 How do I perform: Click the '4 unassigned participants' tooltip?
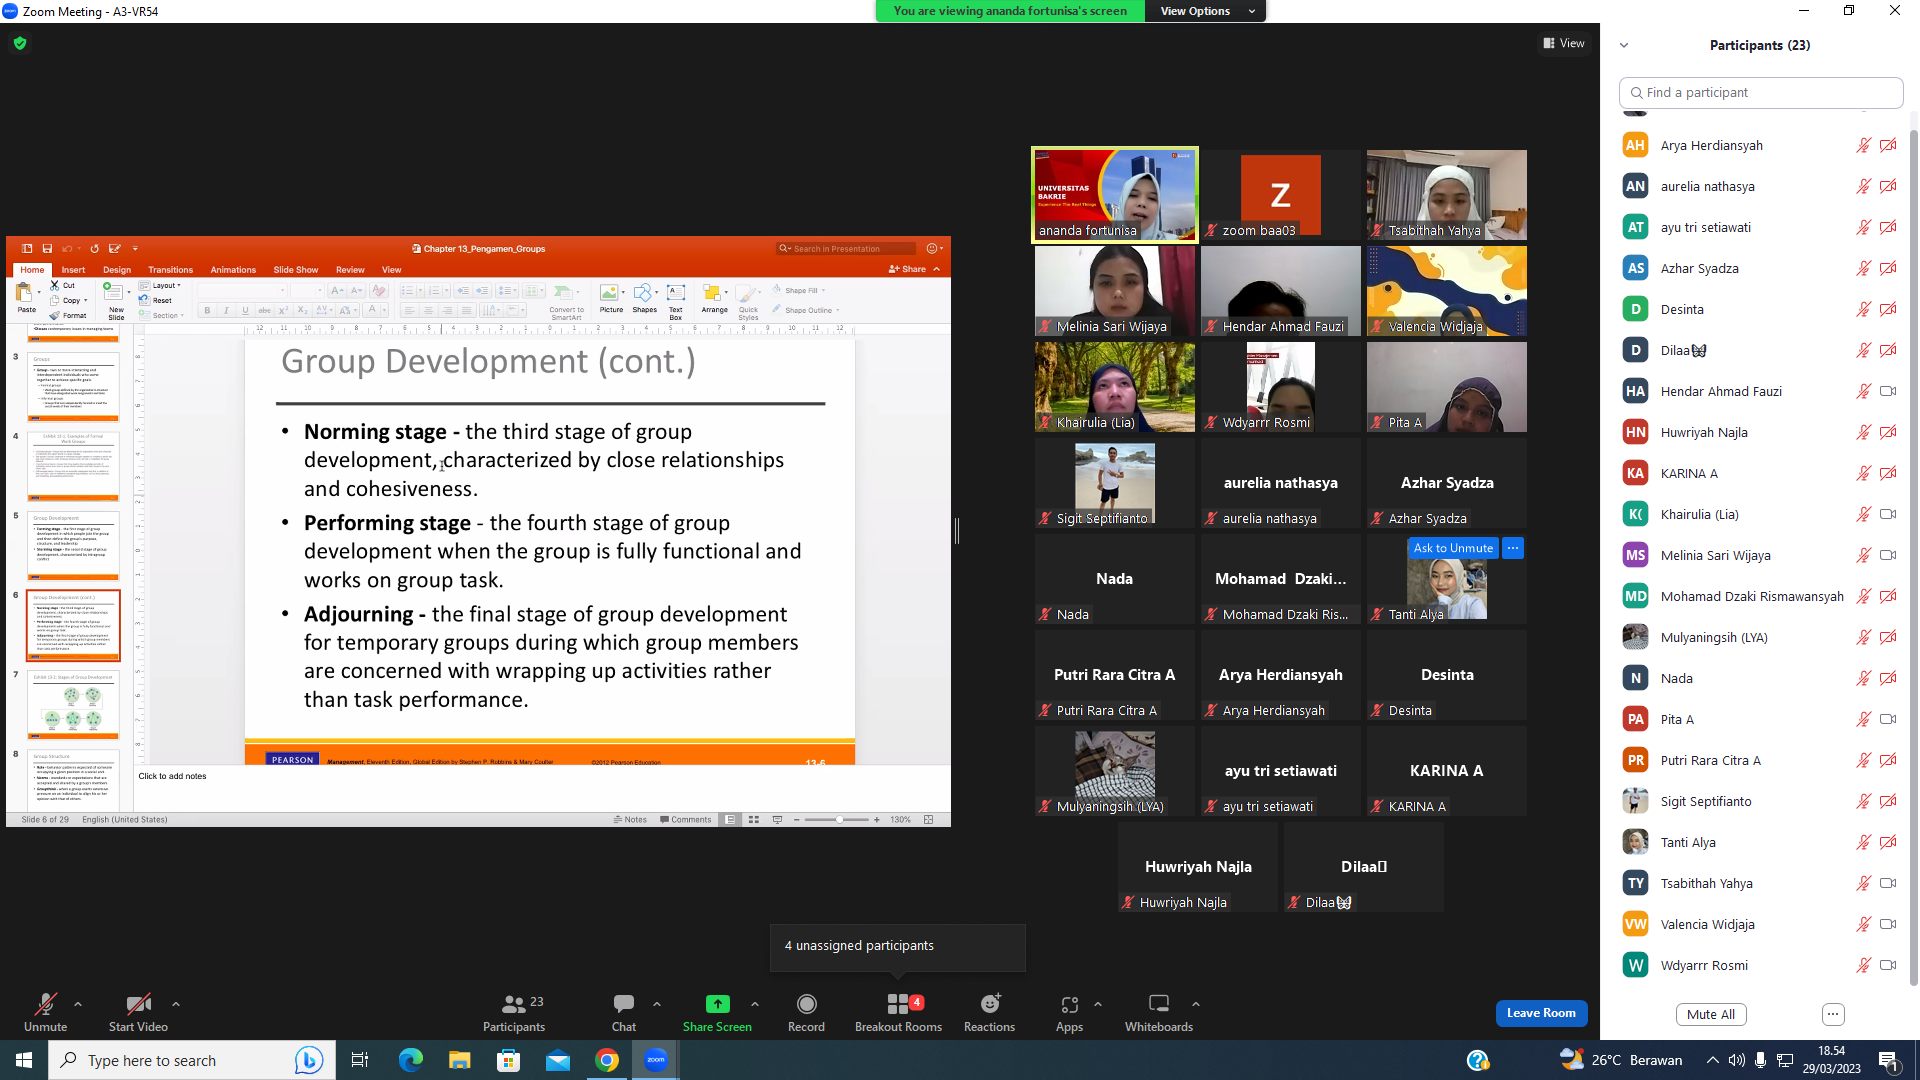[x=897, y=946]
